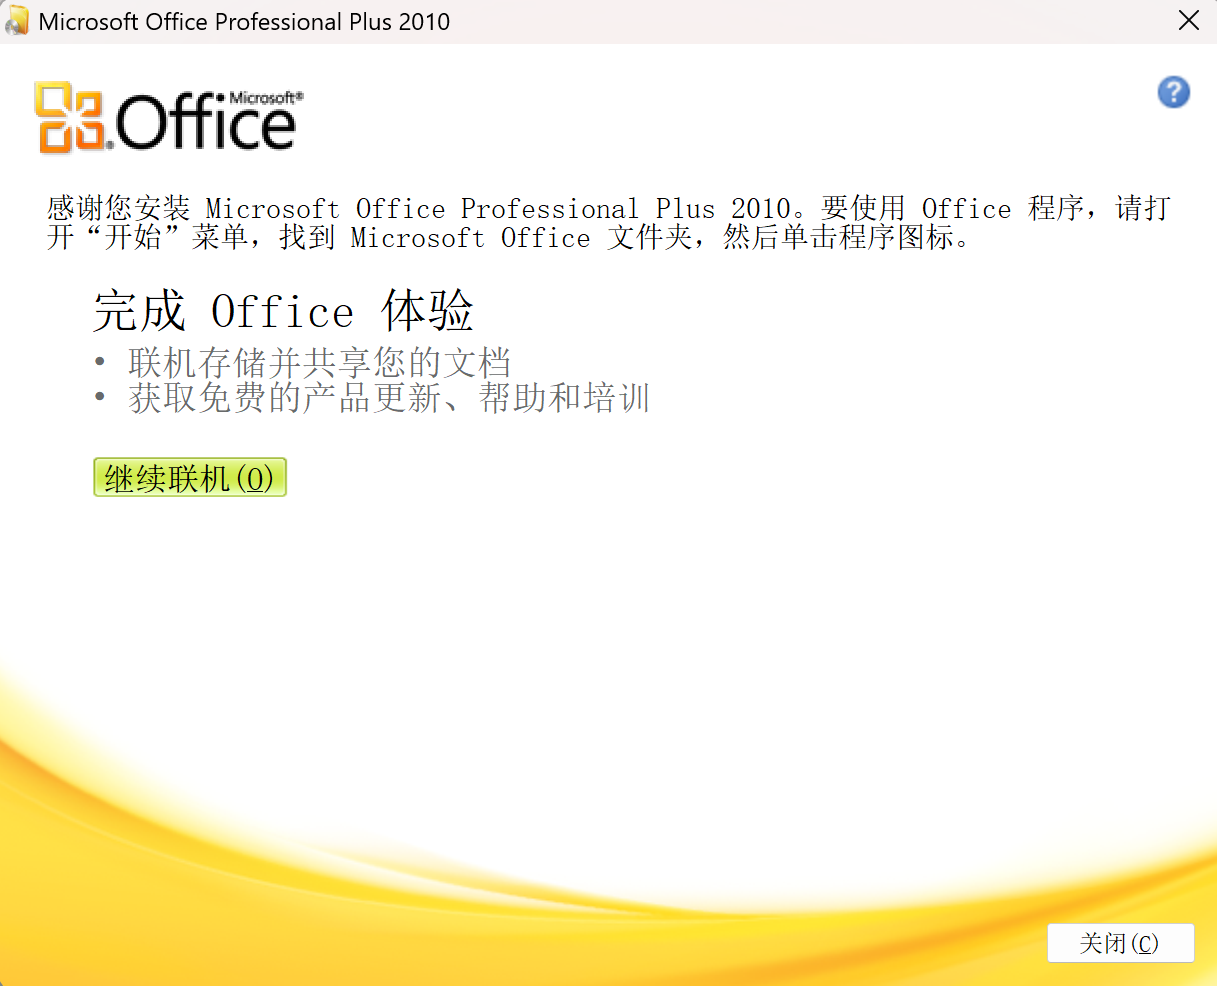Click the text 联机存储并共享您的文档
This screenshot has height=986, width=1217.
pos(320,363)
